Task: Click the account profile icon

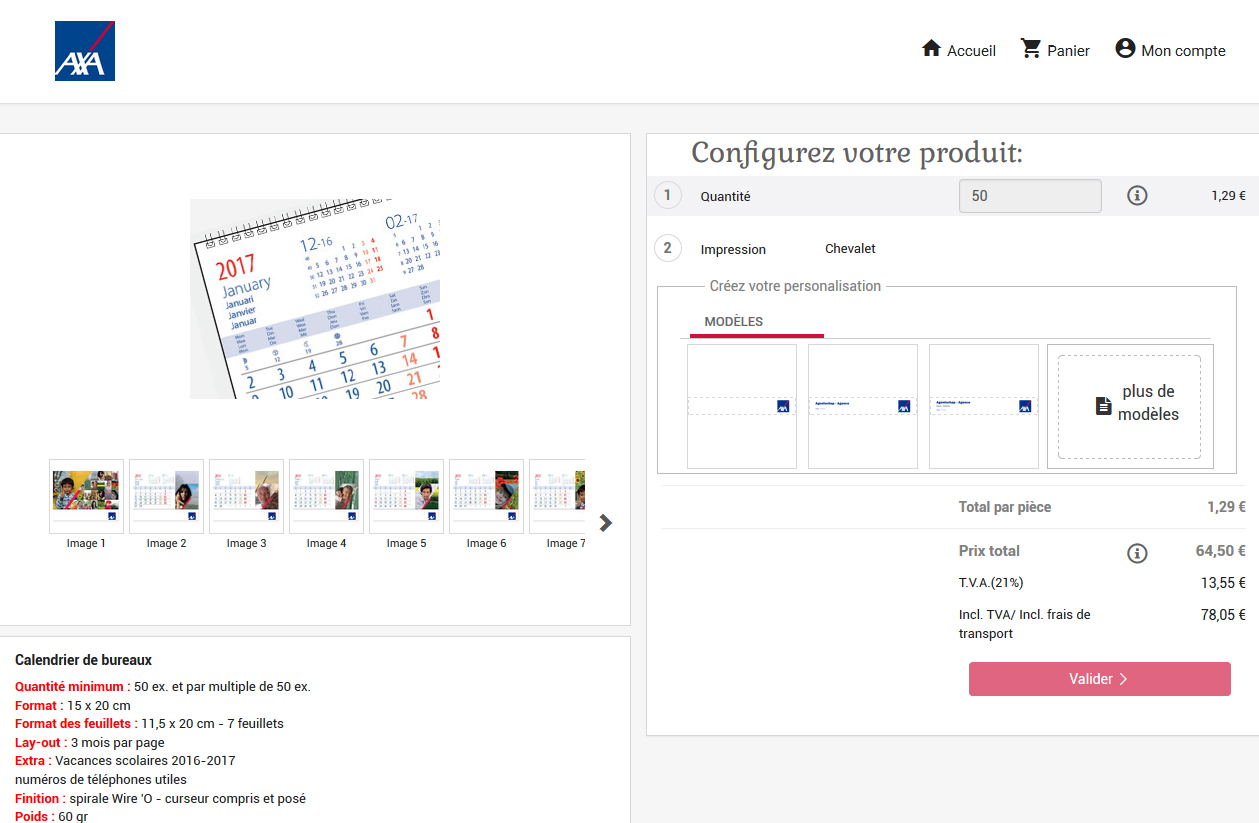Action: (x=1125, y=48)
